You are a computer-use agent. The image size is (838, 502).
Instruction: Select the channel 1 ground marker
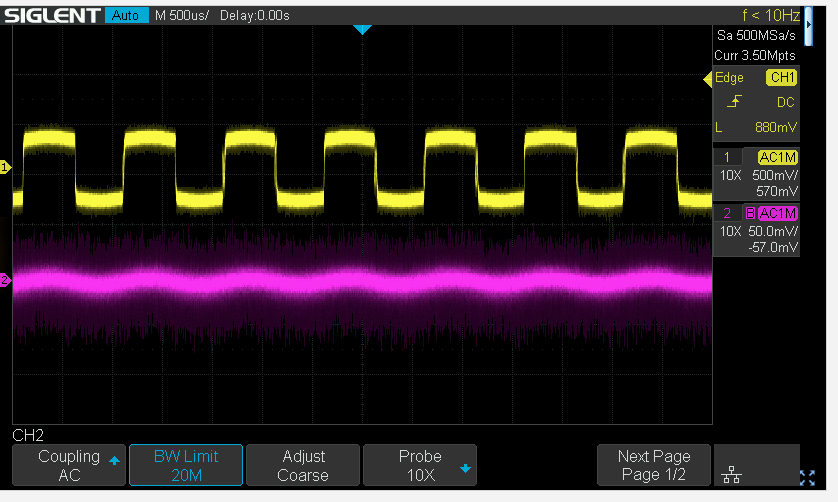click(5, 167)
